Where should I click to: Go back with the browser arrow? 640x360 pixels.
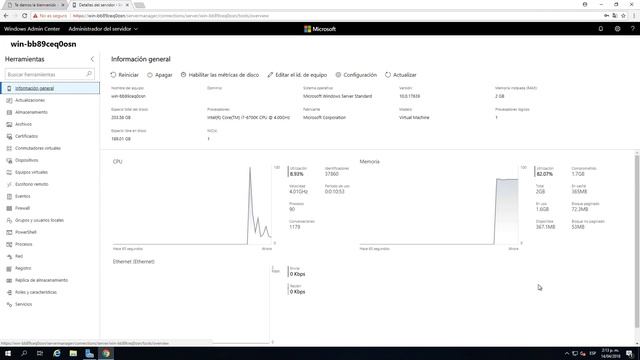(x=6, y=16)
